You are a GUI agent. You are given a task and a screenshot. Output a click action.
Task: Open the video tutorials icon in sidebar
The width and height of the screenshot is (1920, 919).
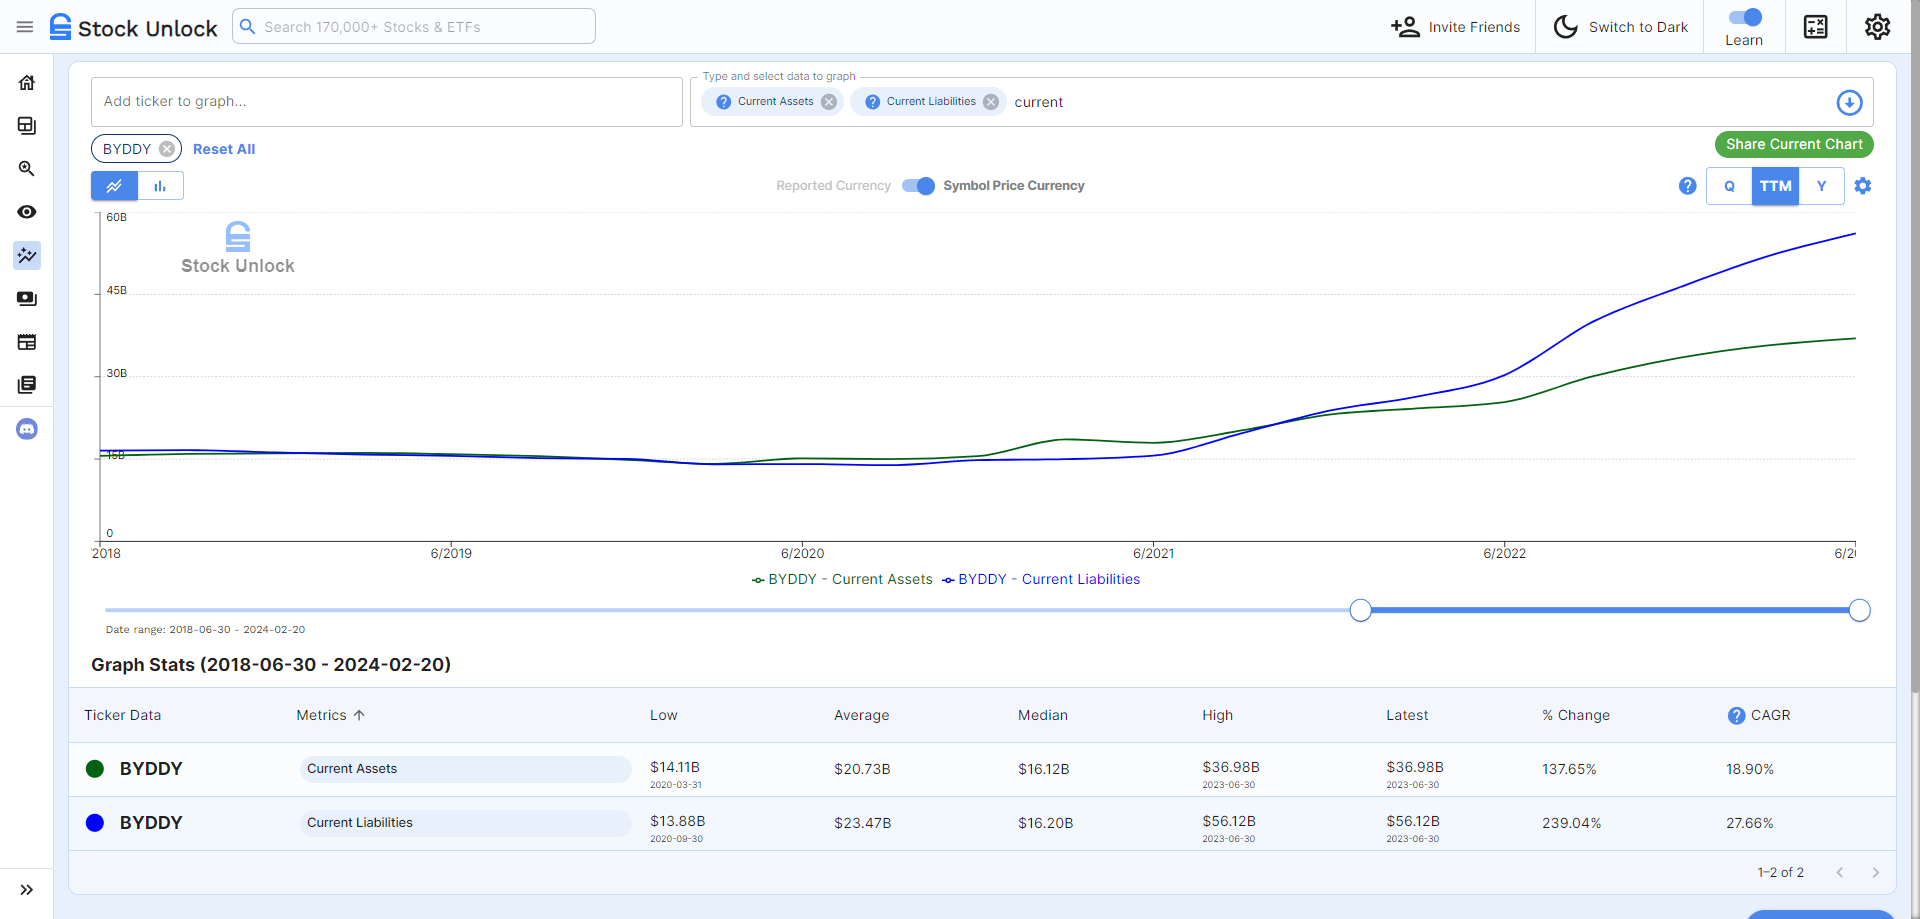pyautogui.click(x=27, y=299)
